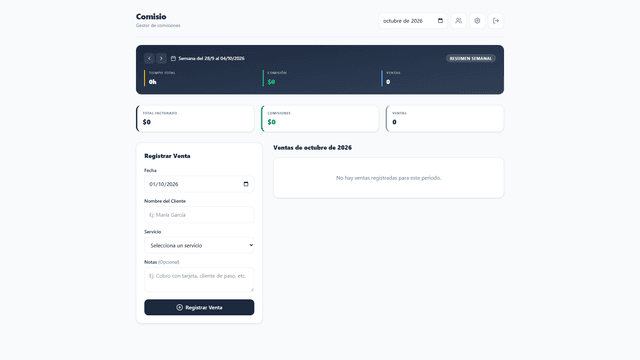Go to next week arrow
Image resolution: width=640 pixels, height=360 pixels.
pyautogui.click(x=161, y=58)
